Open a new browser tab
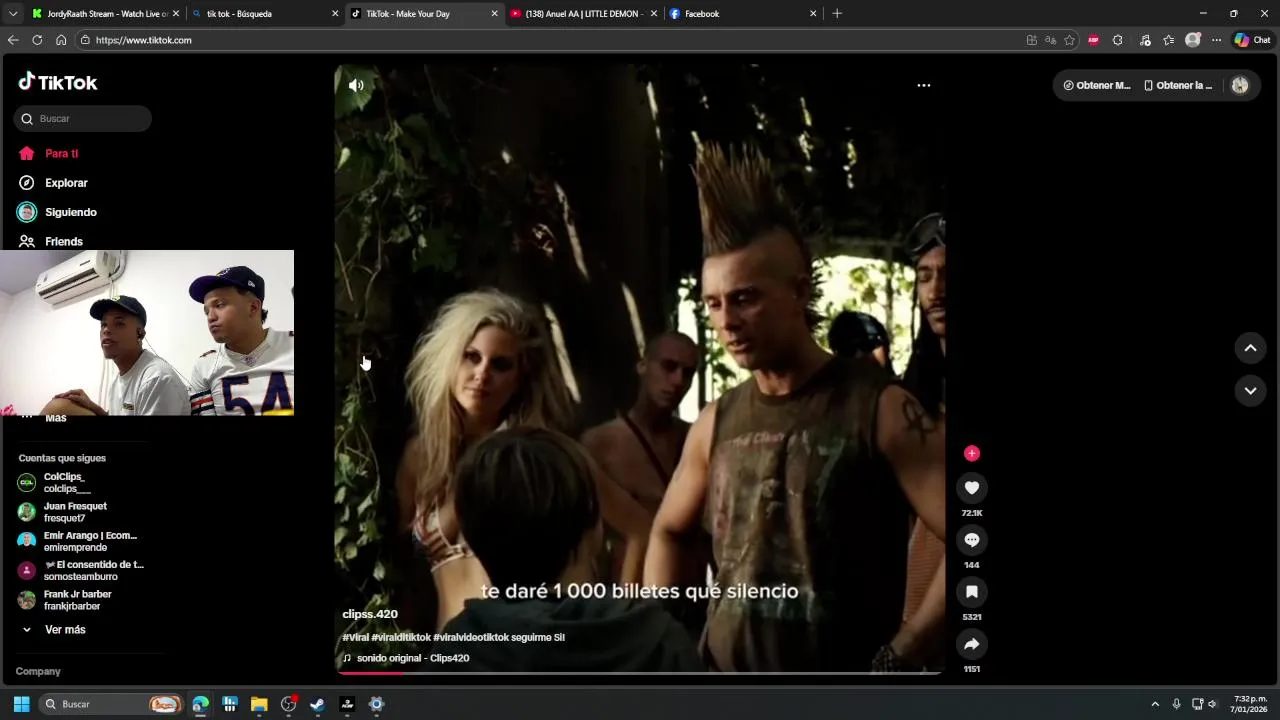Viewport: 1280px width, 720px height. point(837,14)
